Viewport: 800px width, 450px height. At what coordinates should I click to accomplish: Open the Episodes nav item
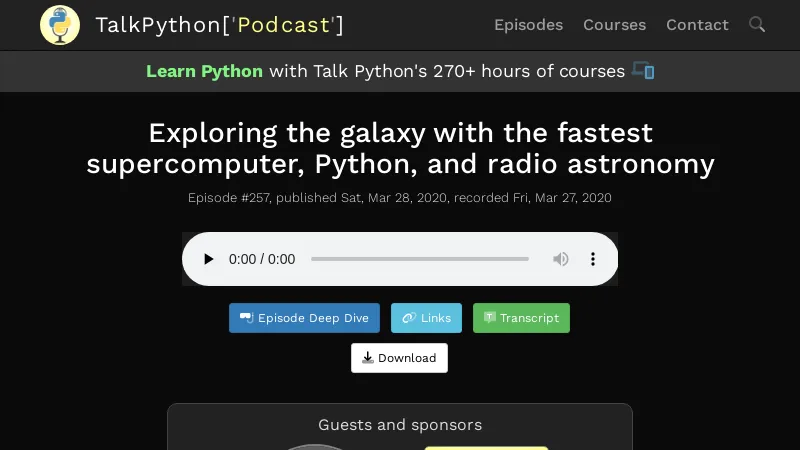[x=529, y=25]
